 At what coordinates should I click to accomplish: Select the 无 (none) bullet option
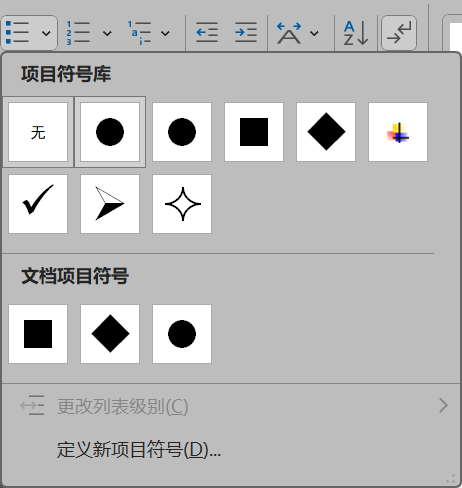(38, 132)
